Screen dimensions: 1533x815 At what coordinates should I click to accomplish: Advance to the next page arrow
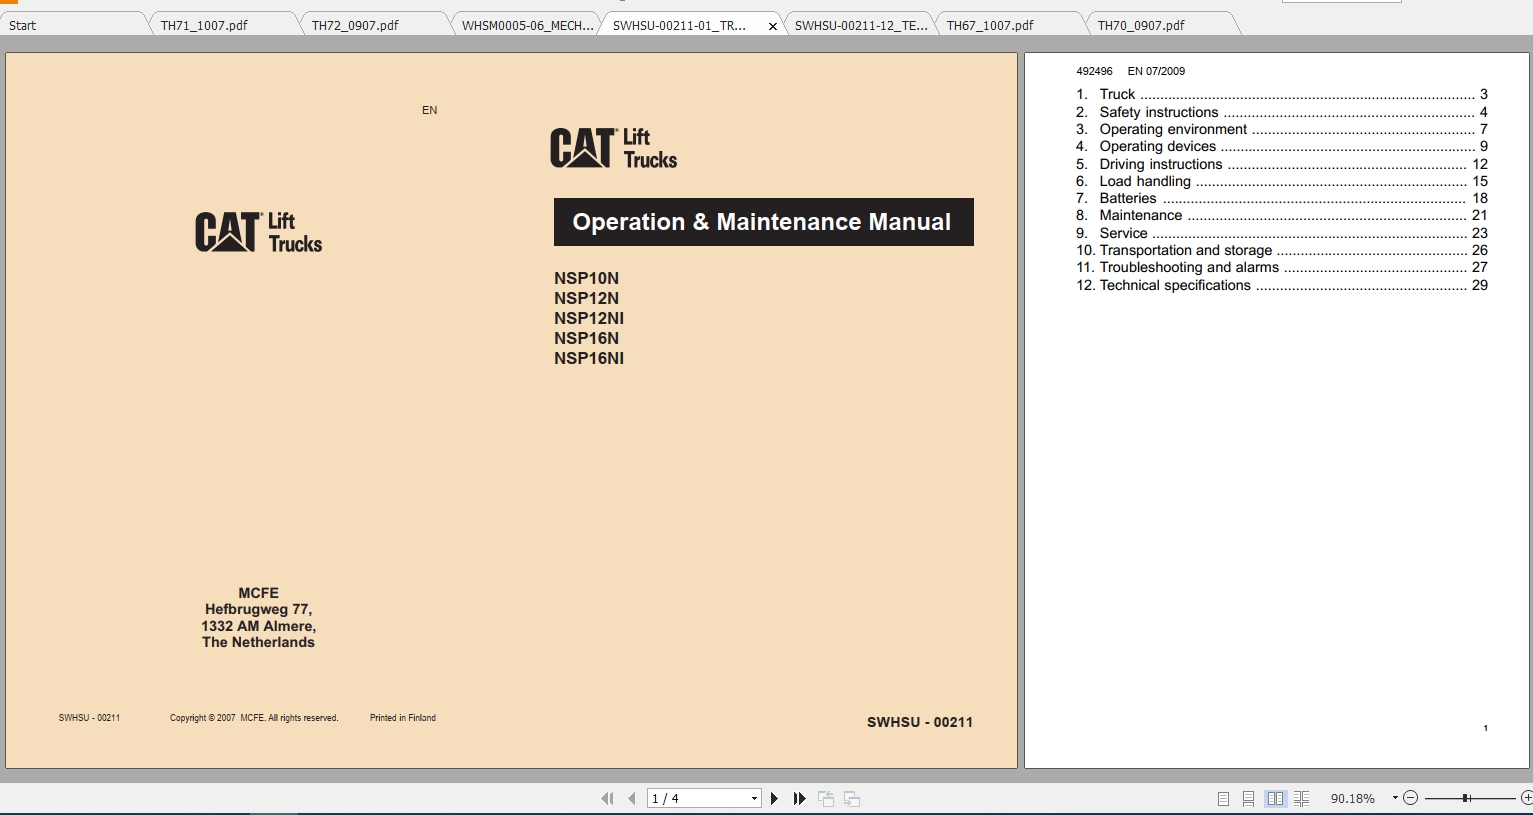click(774, 798)
